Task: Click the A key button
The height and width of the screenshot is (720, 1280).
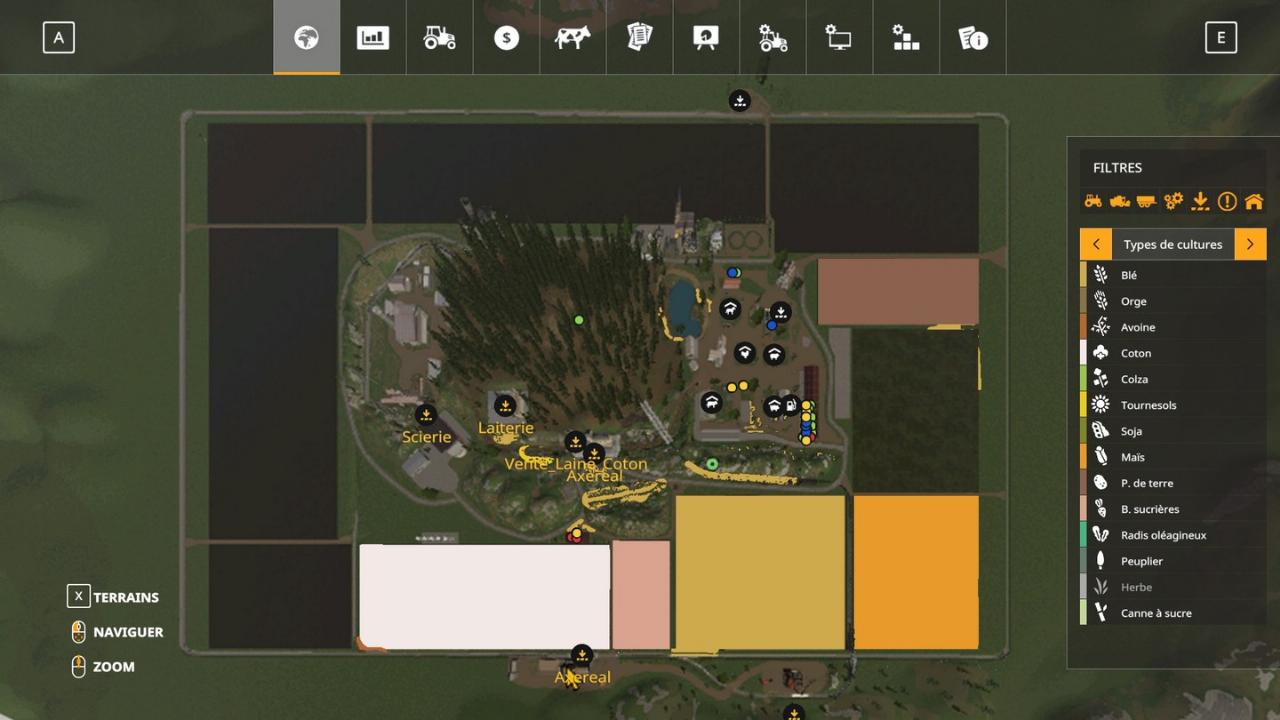Action: (x=59, y=38)
